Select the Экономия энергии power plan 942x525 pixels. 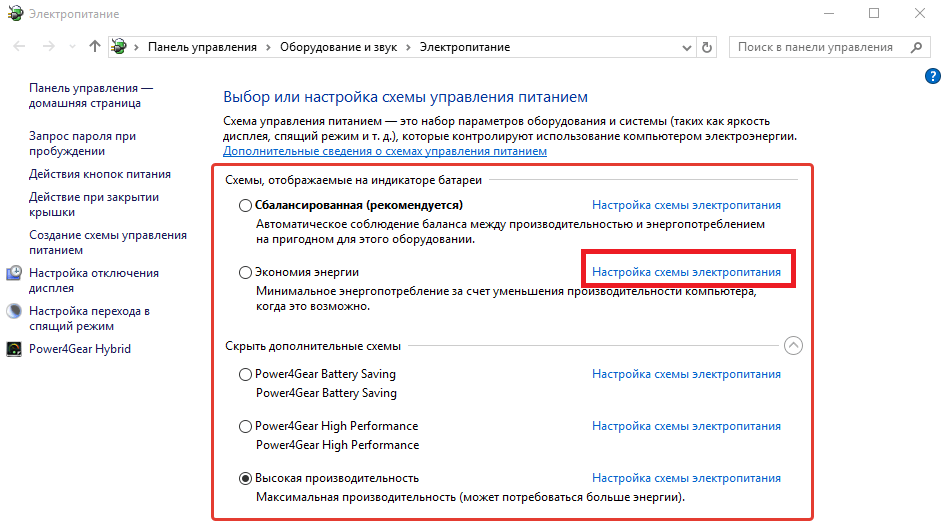[x=246, y=272]
